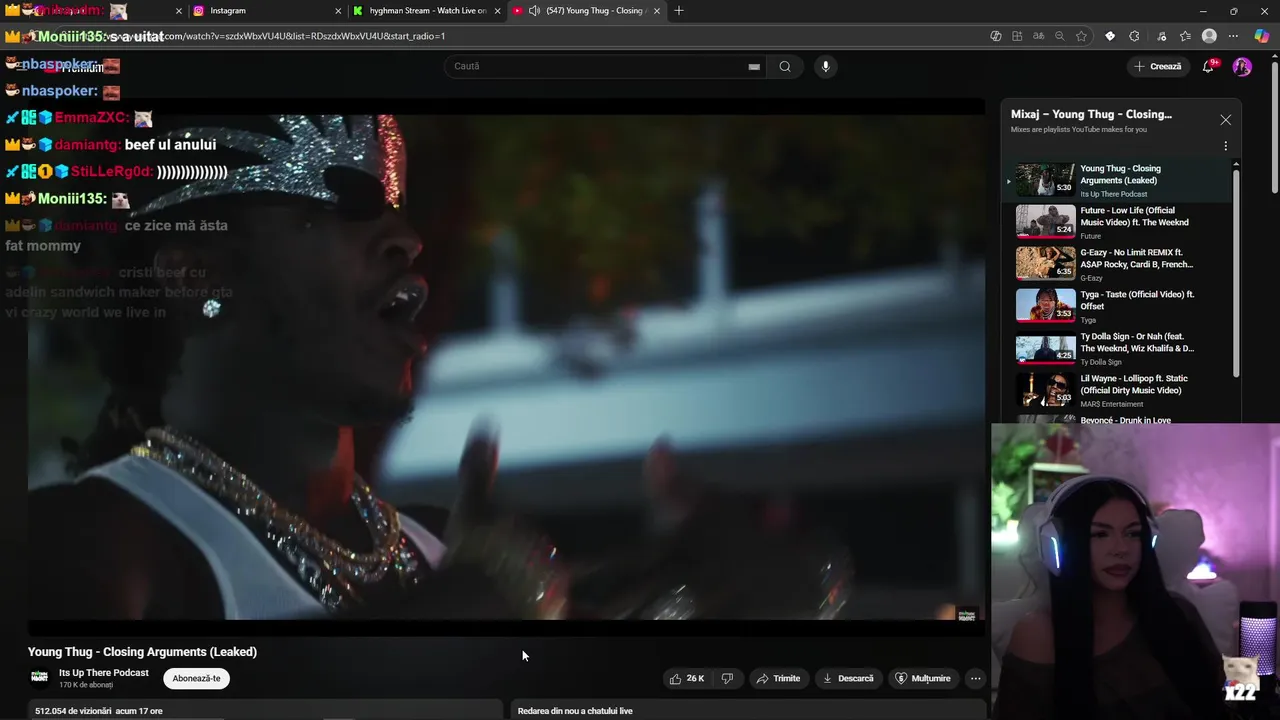Play G-Eazy - No Limit REMIX thumbnail

point(1045,263)
